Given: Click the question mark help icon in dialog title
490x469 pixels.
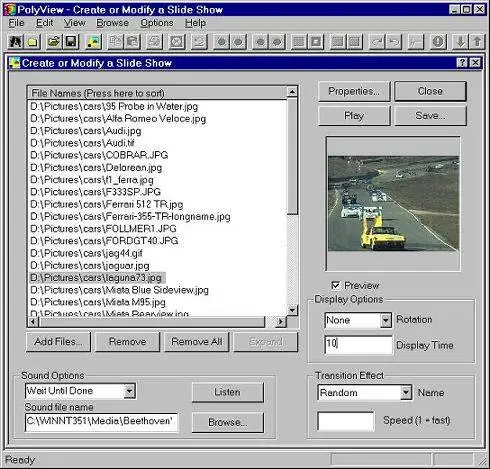Looking at the screenshot, I should pyautogui.click(x=462, y=63).
